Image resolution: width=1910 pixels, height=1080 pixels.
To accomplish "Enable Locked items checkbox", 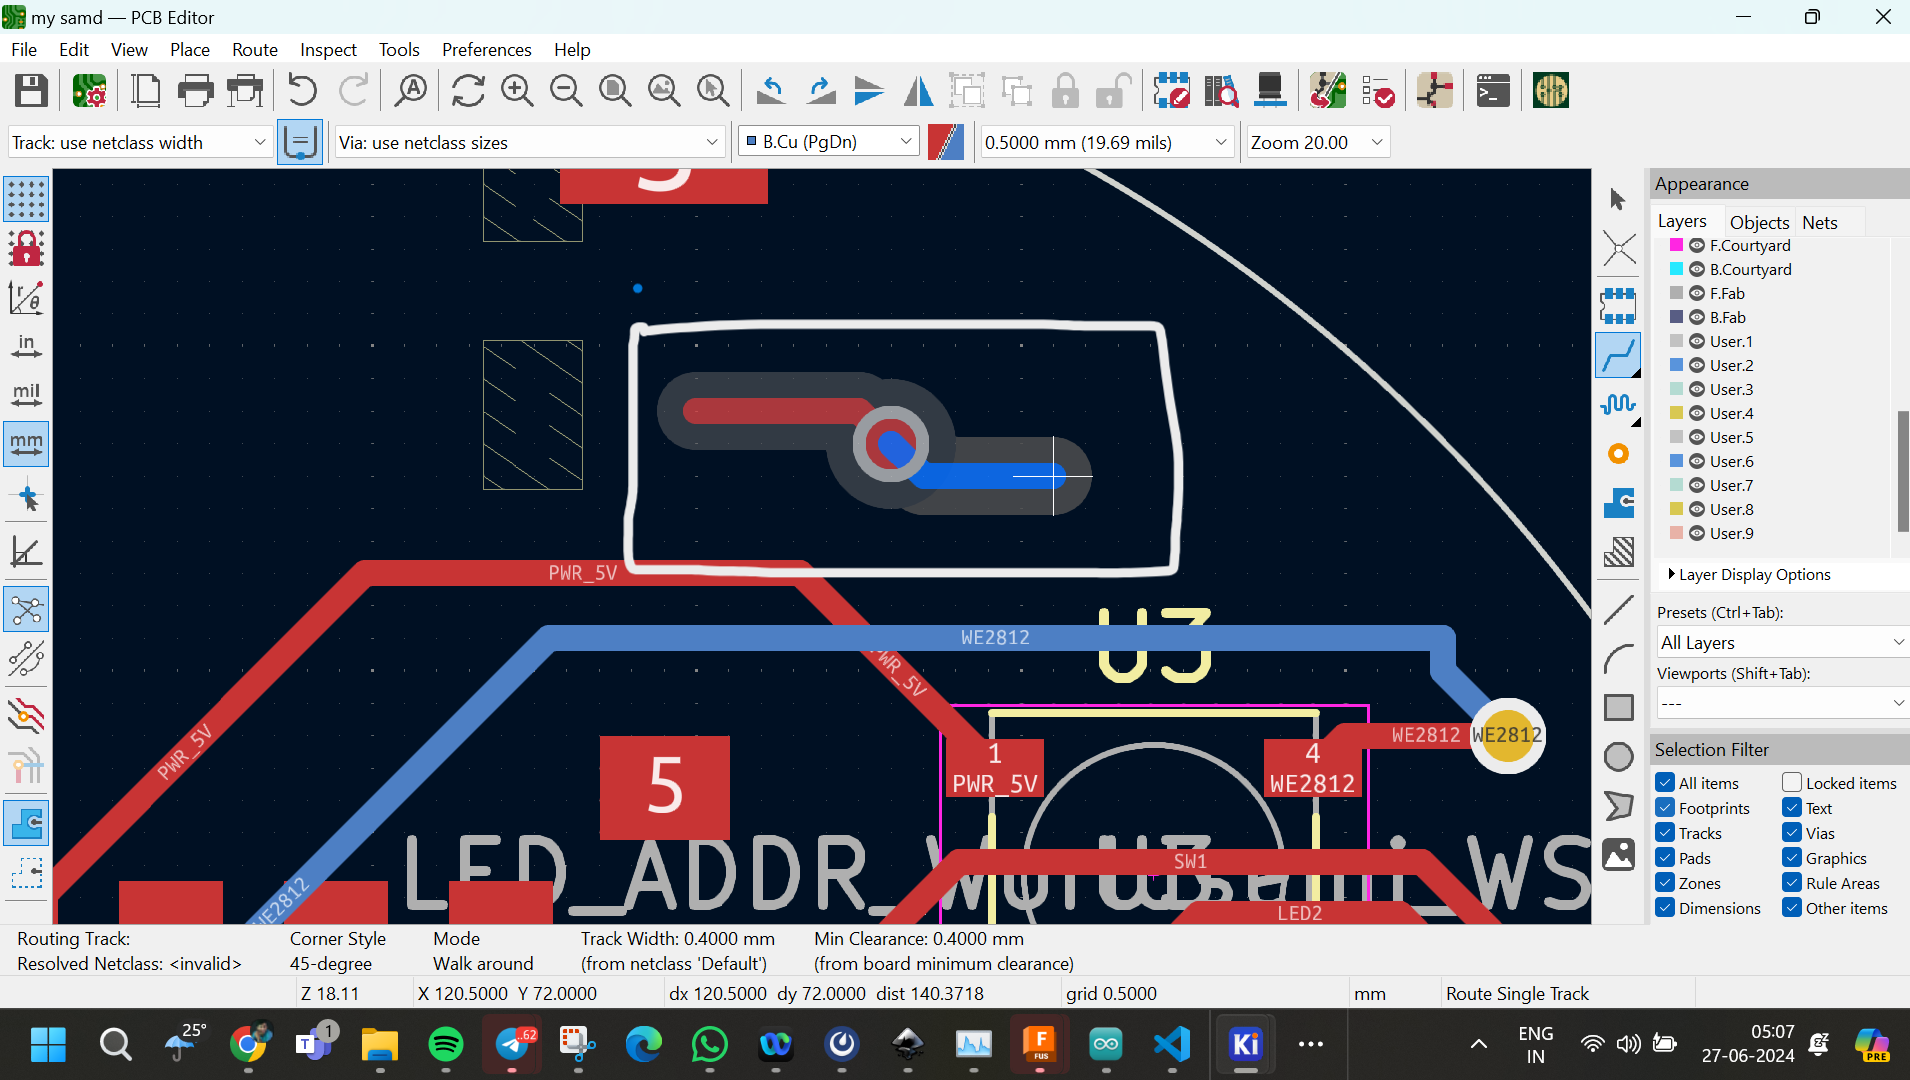I will point(1792,783).
